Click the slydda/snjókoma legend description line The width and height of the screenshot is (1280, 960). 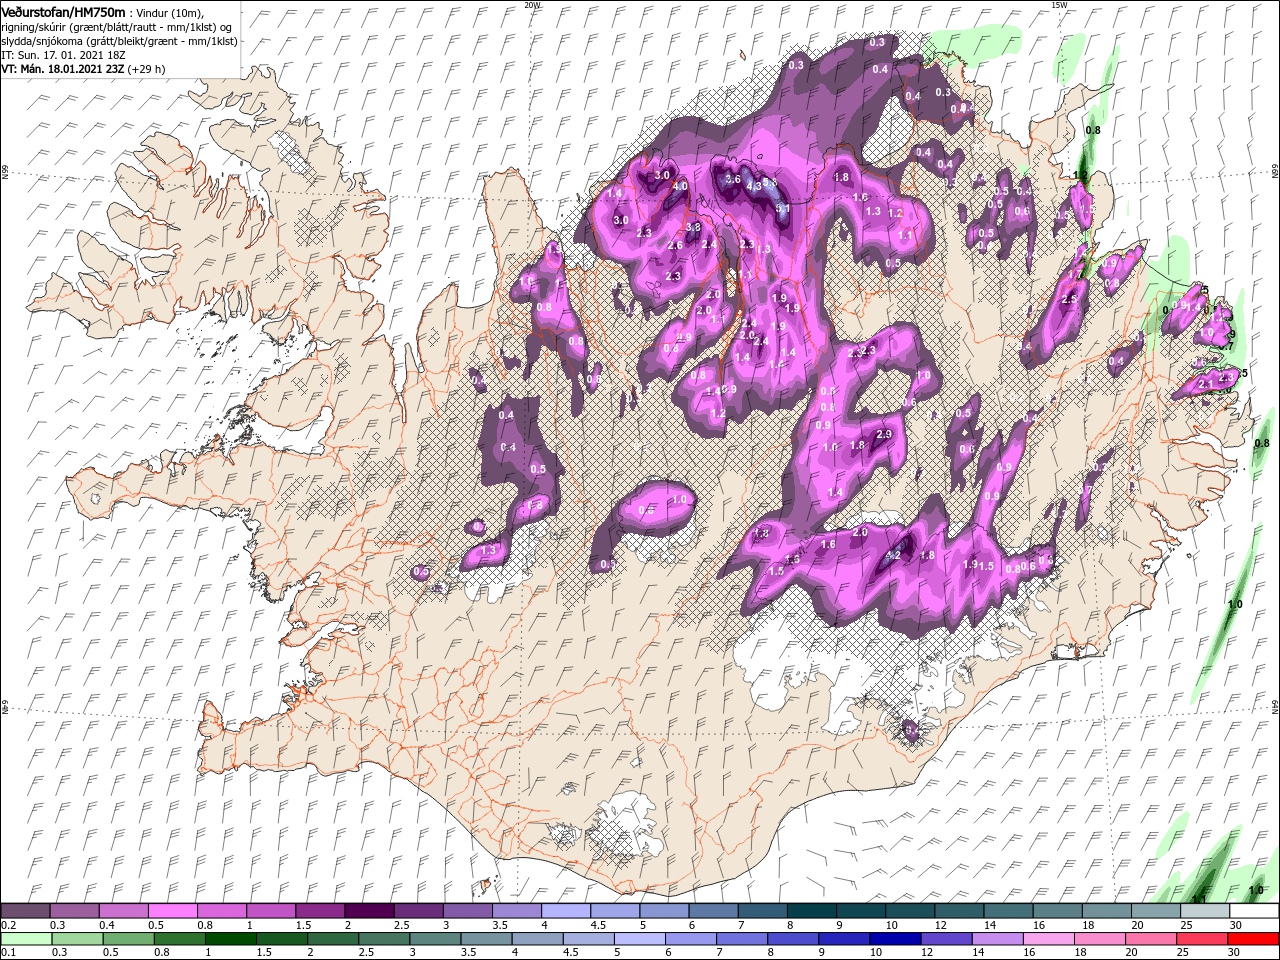click(x=119, y=41)
